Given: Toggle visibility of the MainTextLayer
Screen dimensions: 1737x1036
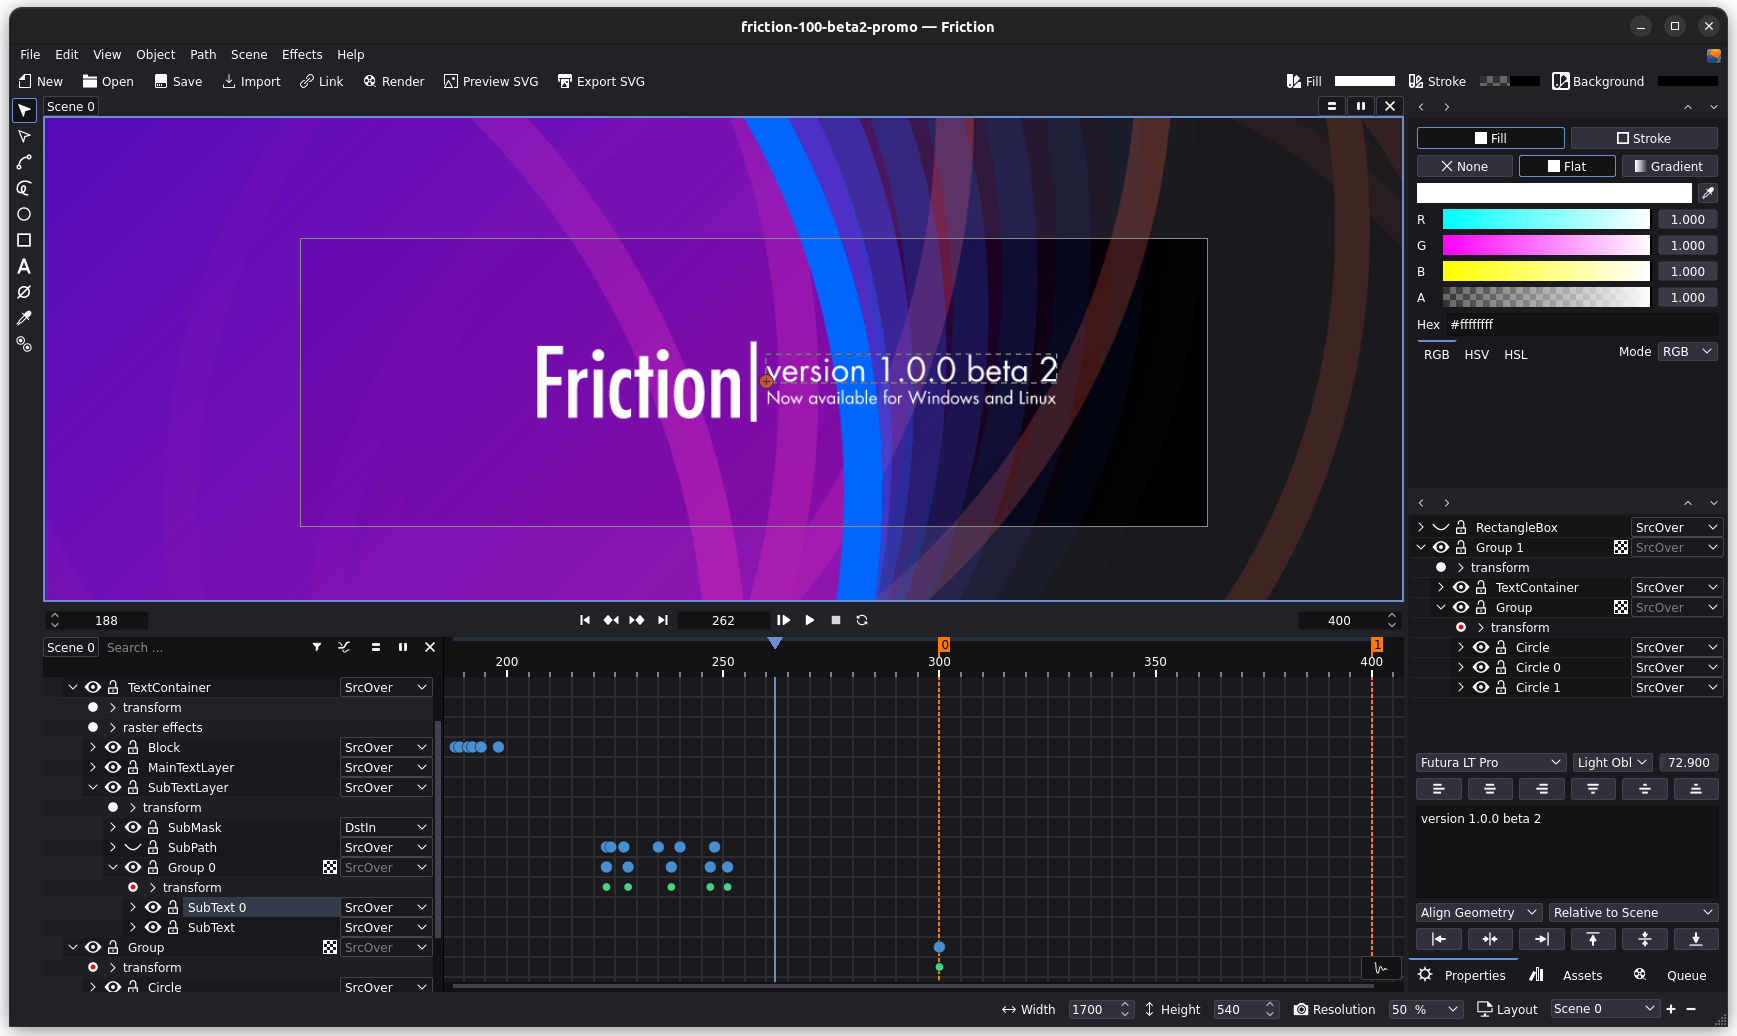Looking at the screenshot, I should pyautogui.click(x=113, y=767).
